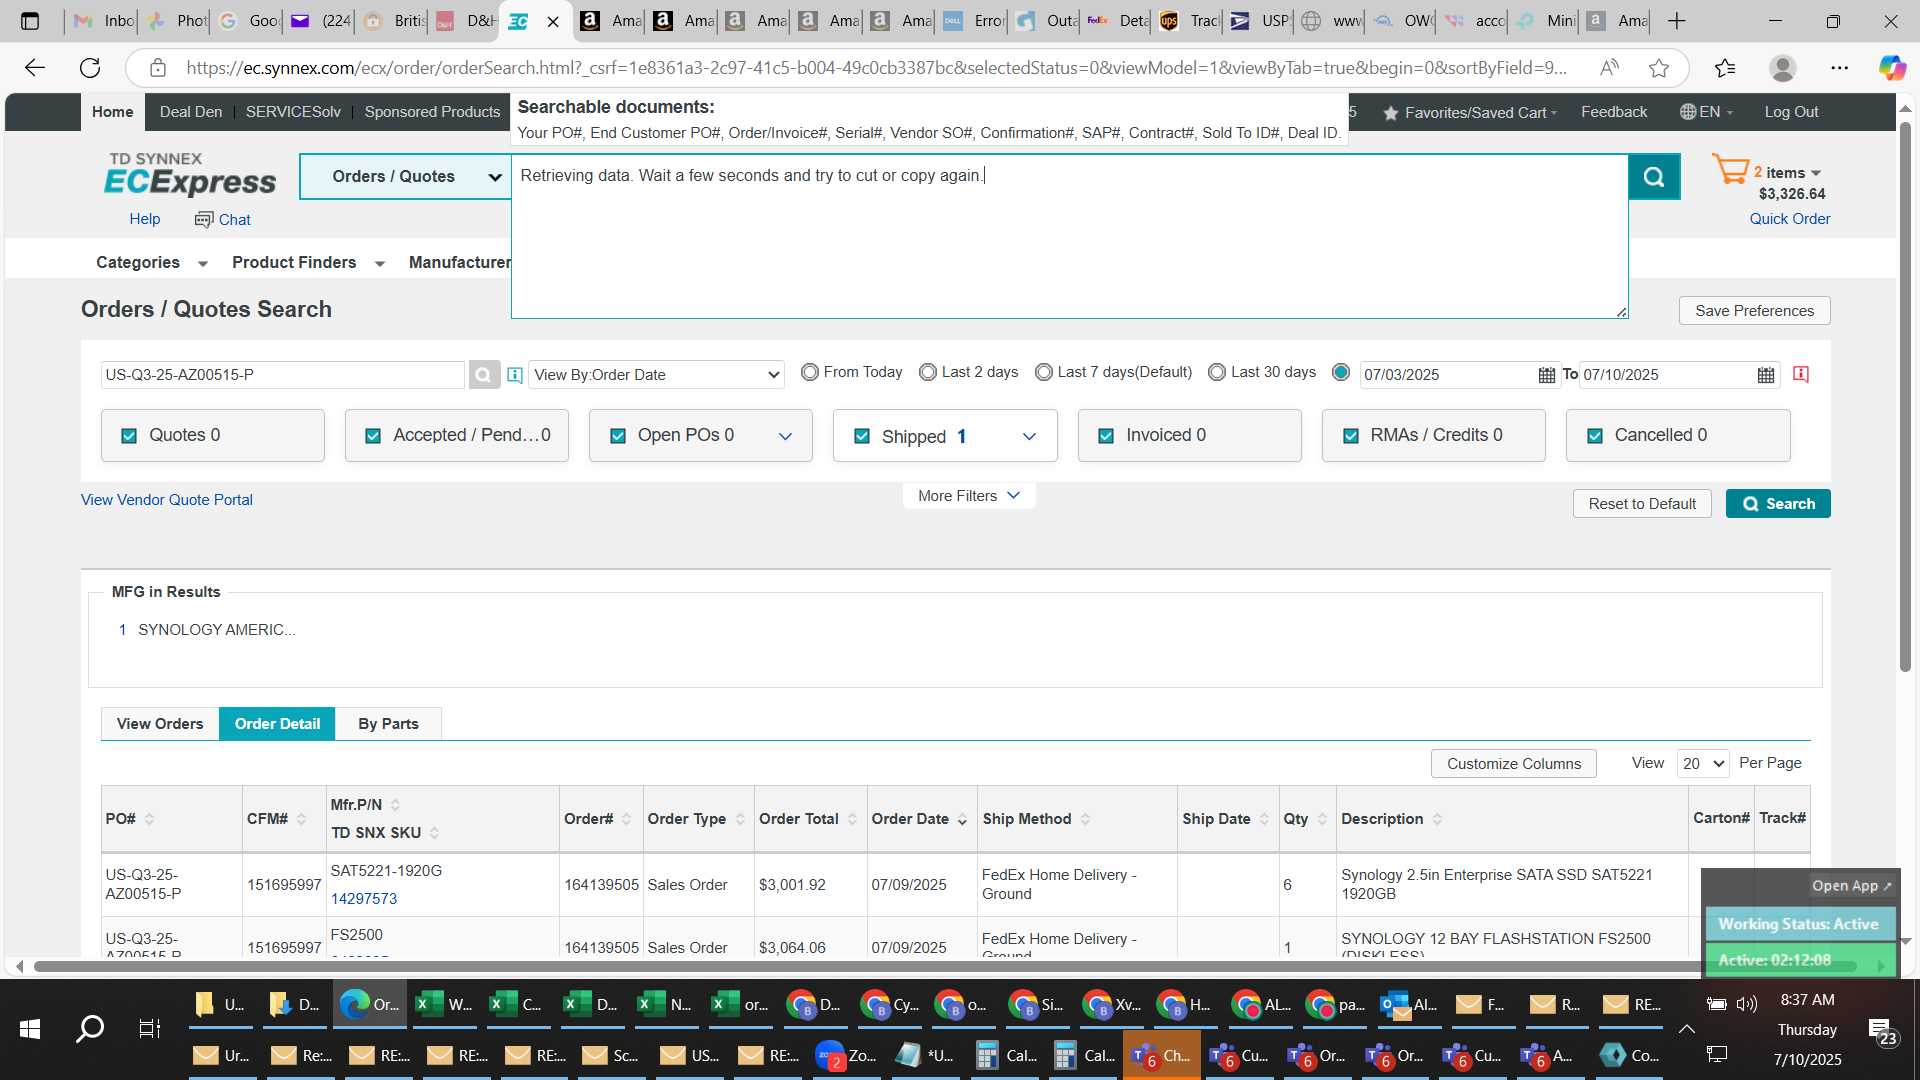Click Save Preferences button
This screenshot has width=1920, height=1080.
click(1754, 311)
